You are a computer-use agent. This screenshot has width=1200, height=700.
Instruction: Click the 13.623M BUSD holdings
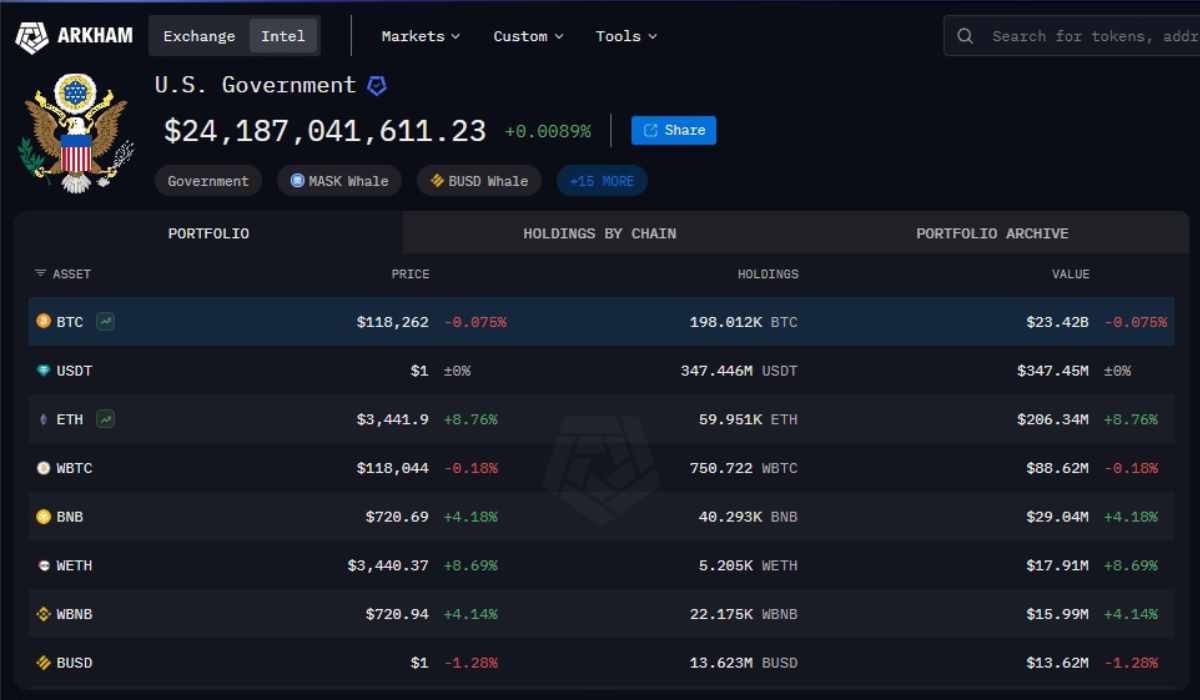744,663
